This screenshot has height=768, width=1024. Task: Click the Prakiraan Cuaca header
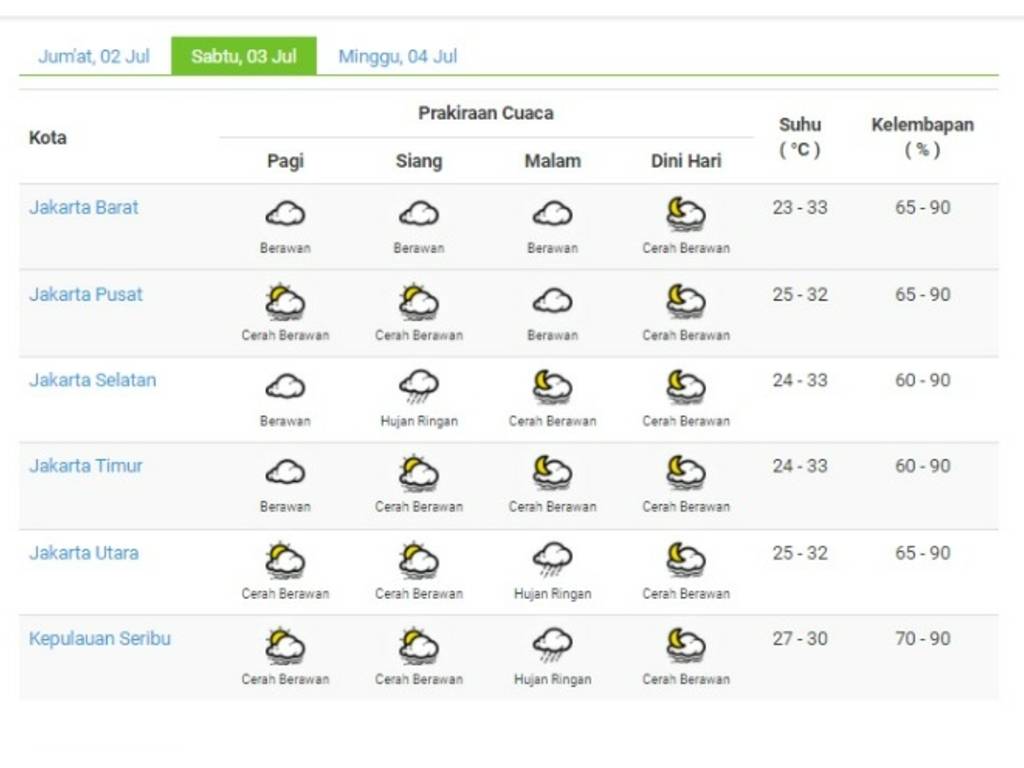coord(486,113)
